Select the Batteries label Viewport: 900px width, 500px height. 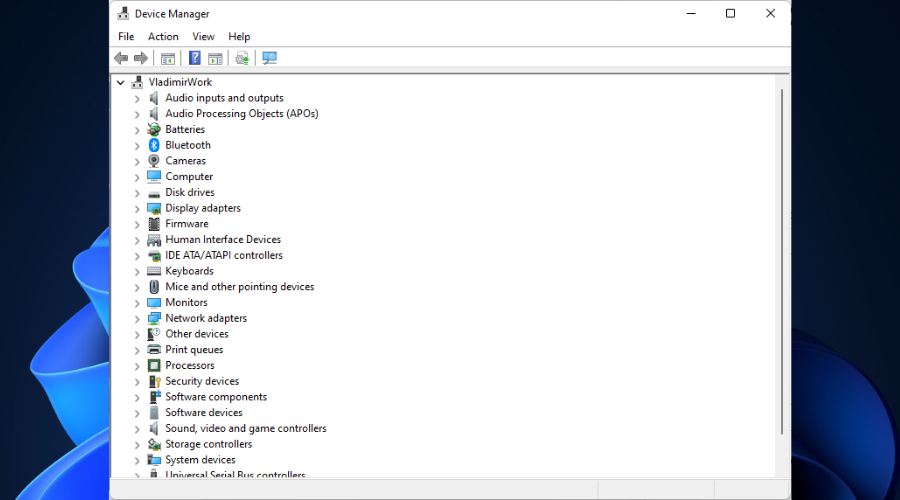(x=185, y=129)
